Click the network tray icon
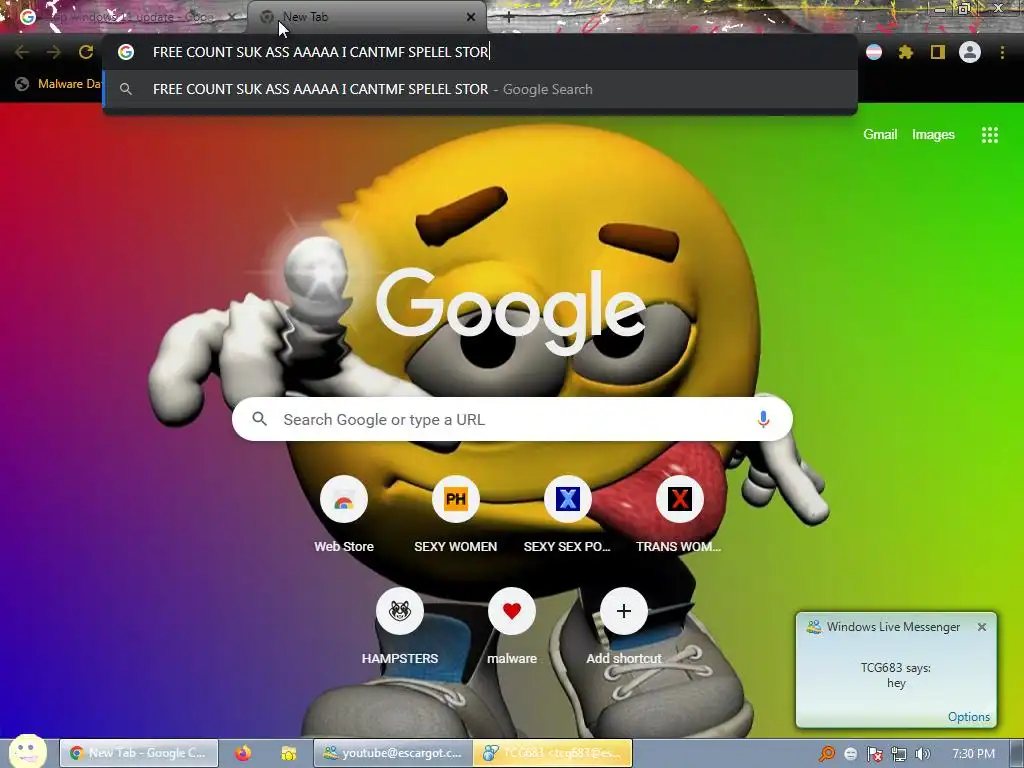 pyautogui.click(x=899, y=754)
